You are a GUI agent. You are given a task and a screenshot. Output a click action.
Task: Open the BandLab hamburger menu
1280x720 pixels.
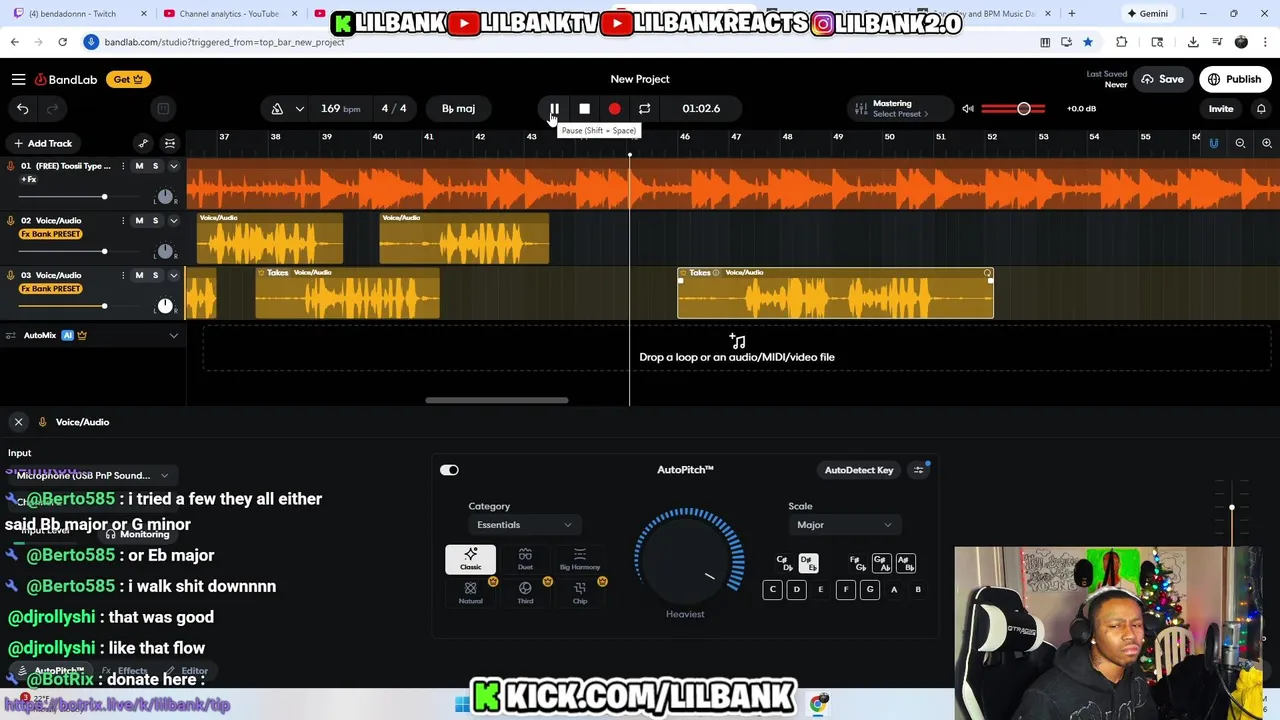(18, 79)
